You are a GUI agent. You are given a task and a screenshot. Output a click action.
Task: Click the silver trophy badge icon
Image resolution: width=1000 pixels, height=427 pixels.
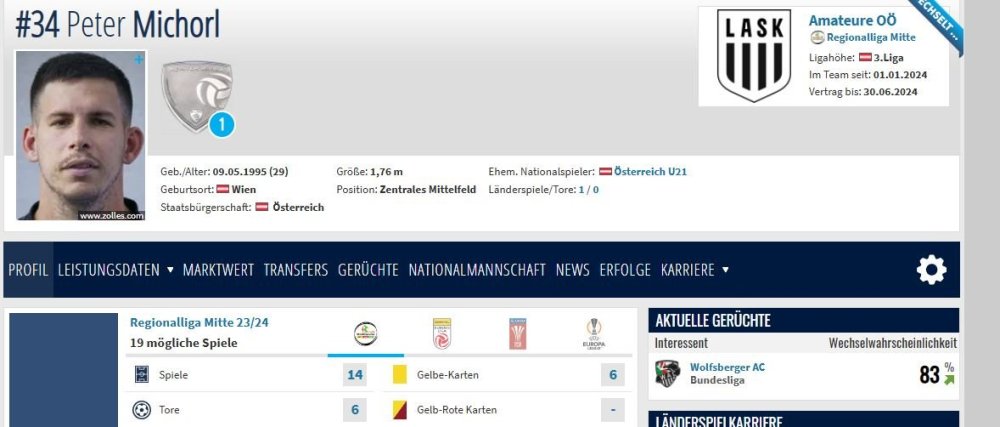[197, 95]
